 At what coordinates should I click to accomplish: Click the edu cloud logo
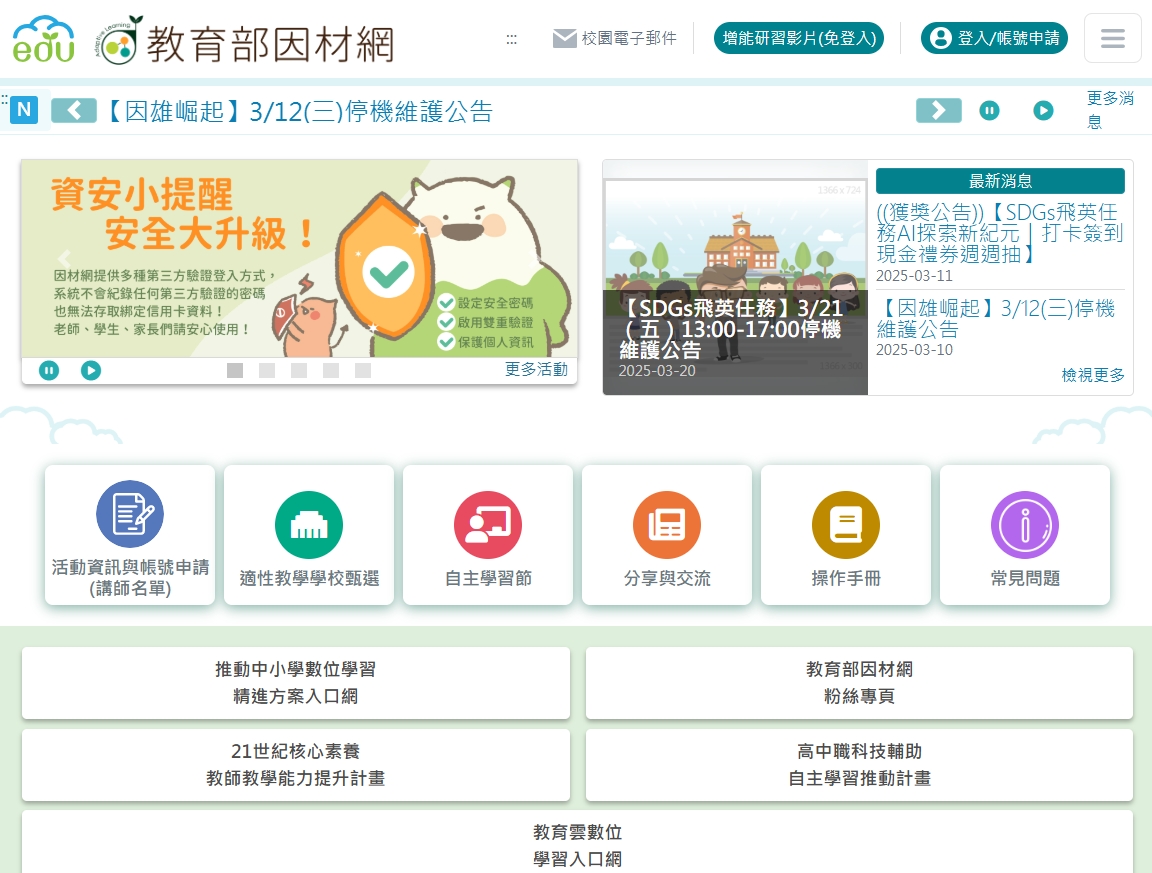[44, 40]
